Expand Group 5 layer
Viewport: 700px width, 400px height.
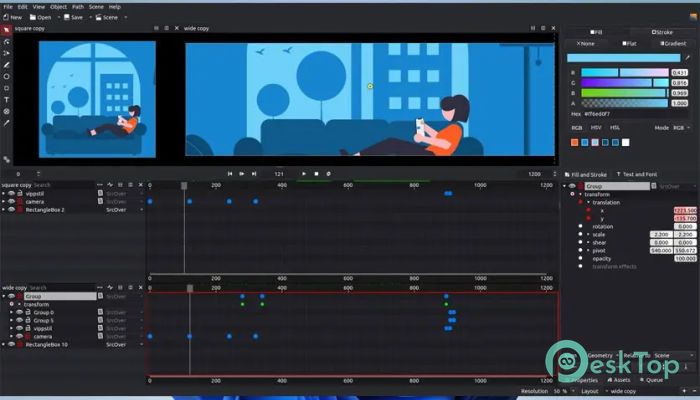(x=12, y=320)
